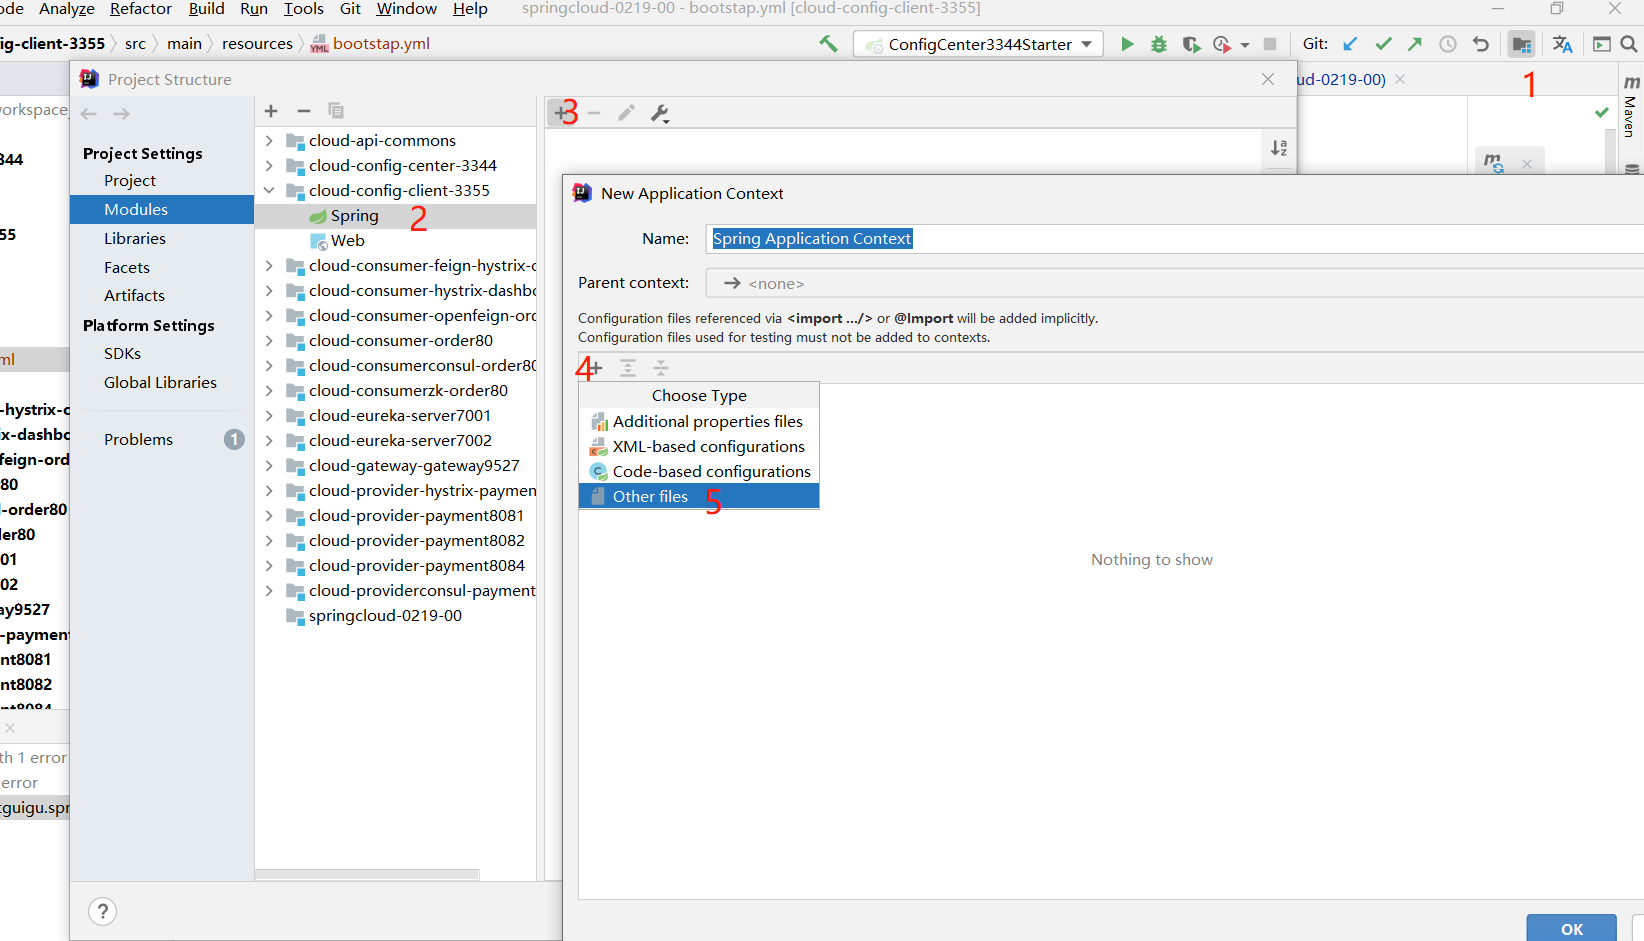
Task: Click the translate icon in toolbar
Action: (1562, 44)
